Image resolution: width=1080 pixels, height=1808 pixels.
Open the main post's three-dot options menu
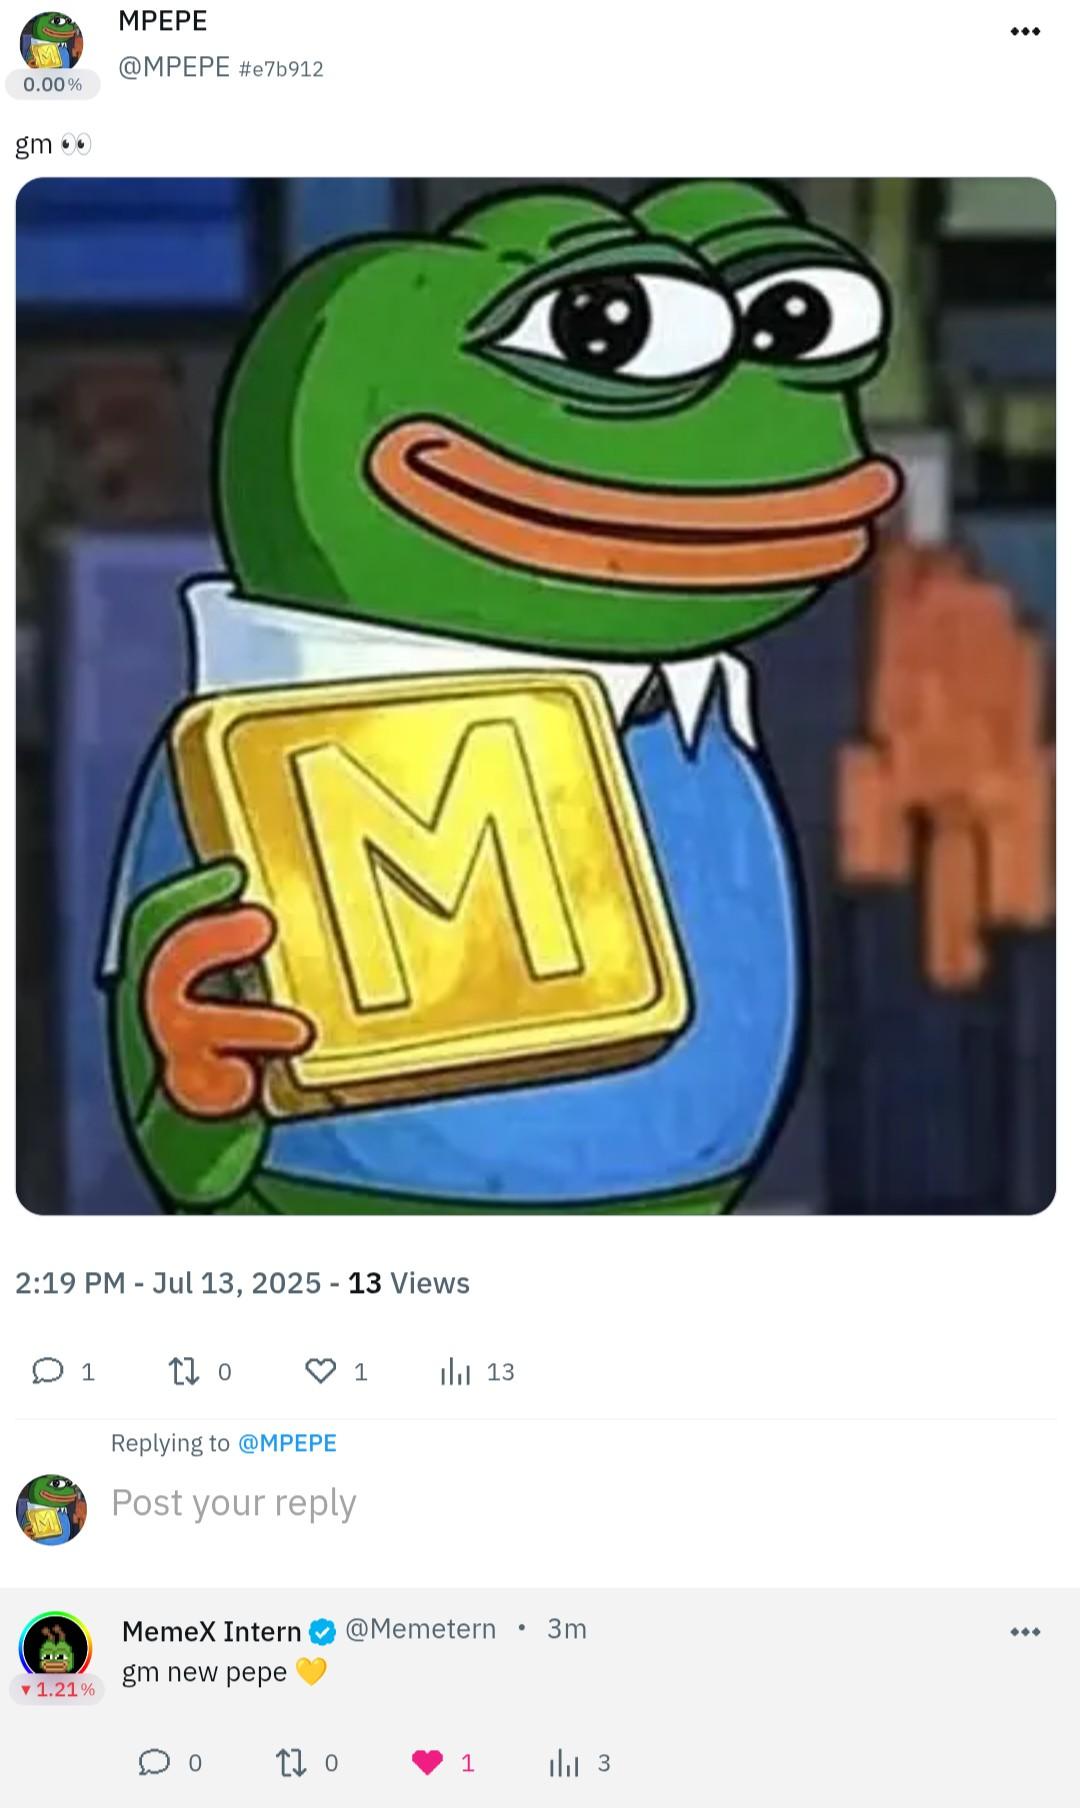(1025, 32)
